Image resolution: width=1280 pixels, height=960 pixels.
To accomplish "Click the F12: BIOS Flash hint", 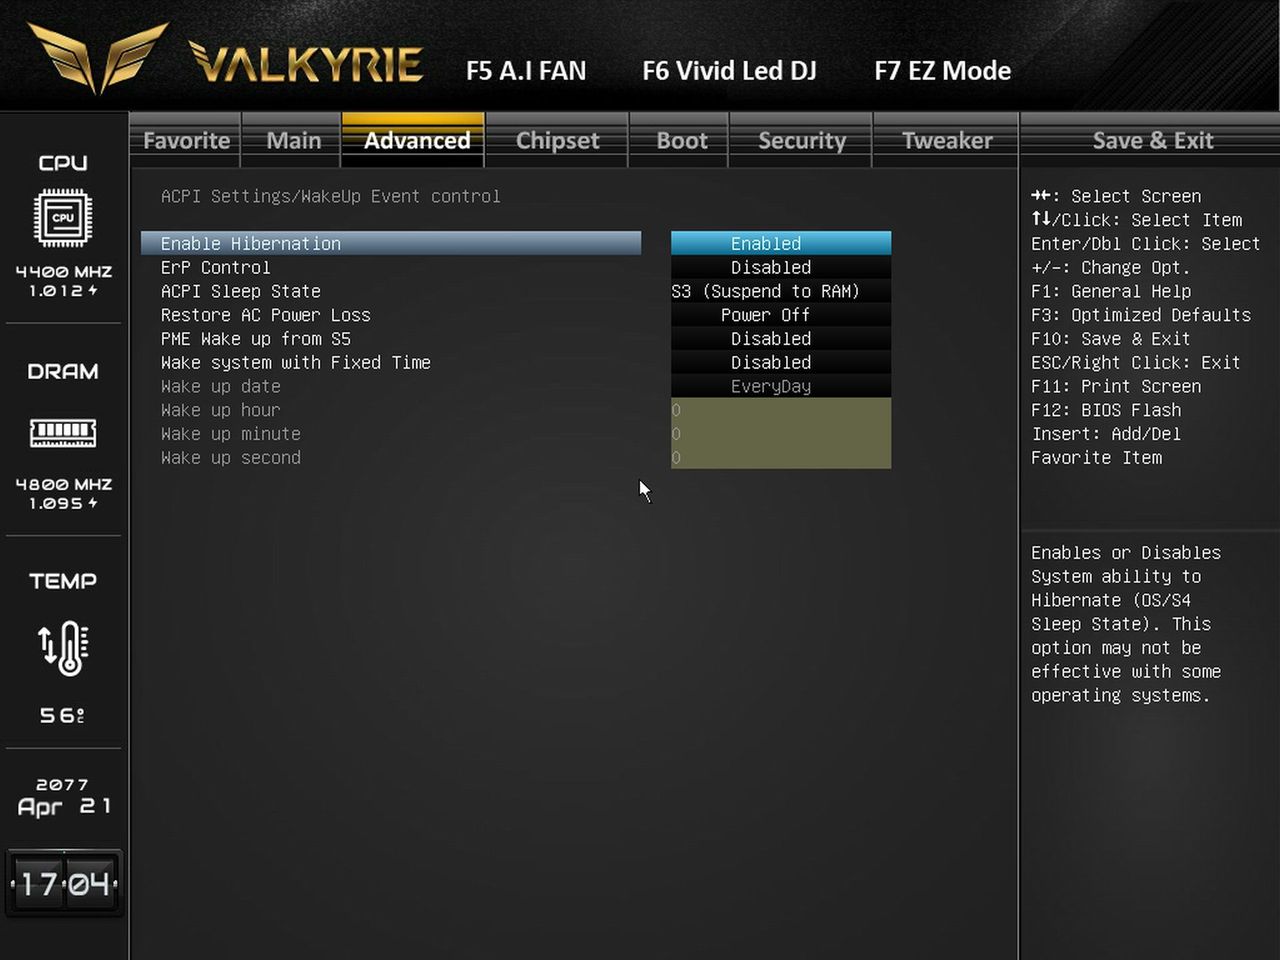I will pos(1106,410).
